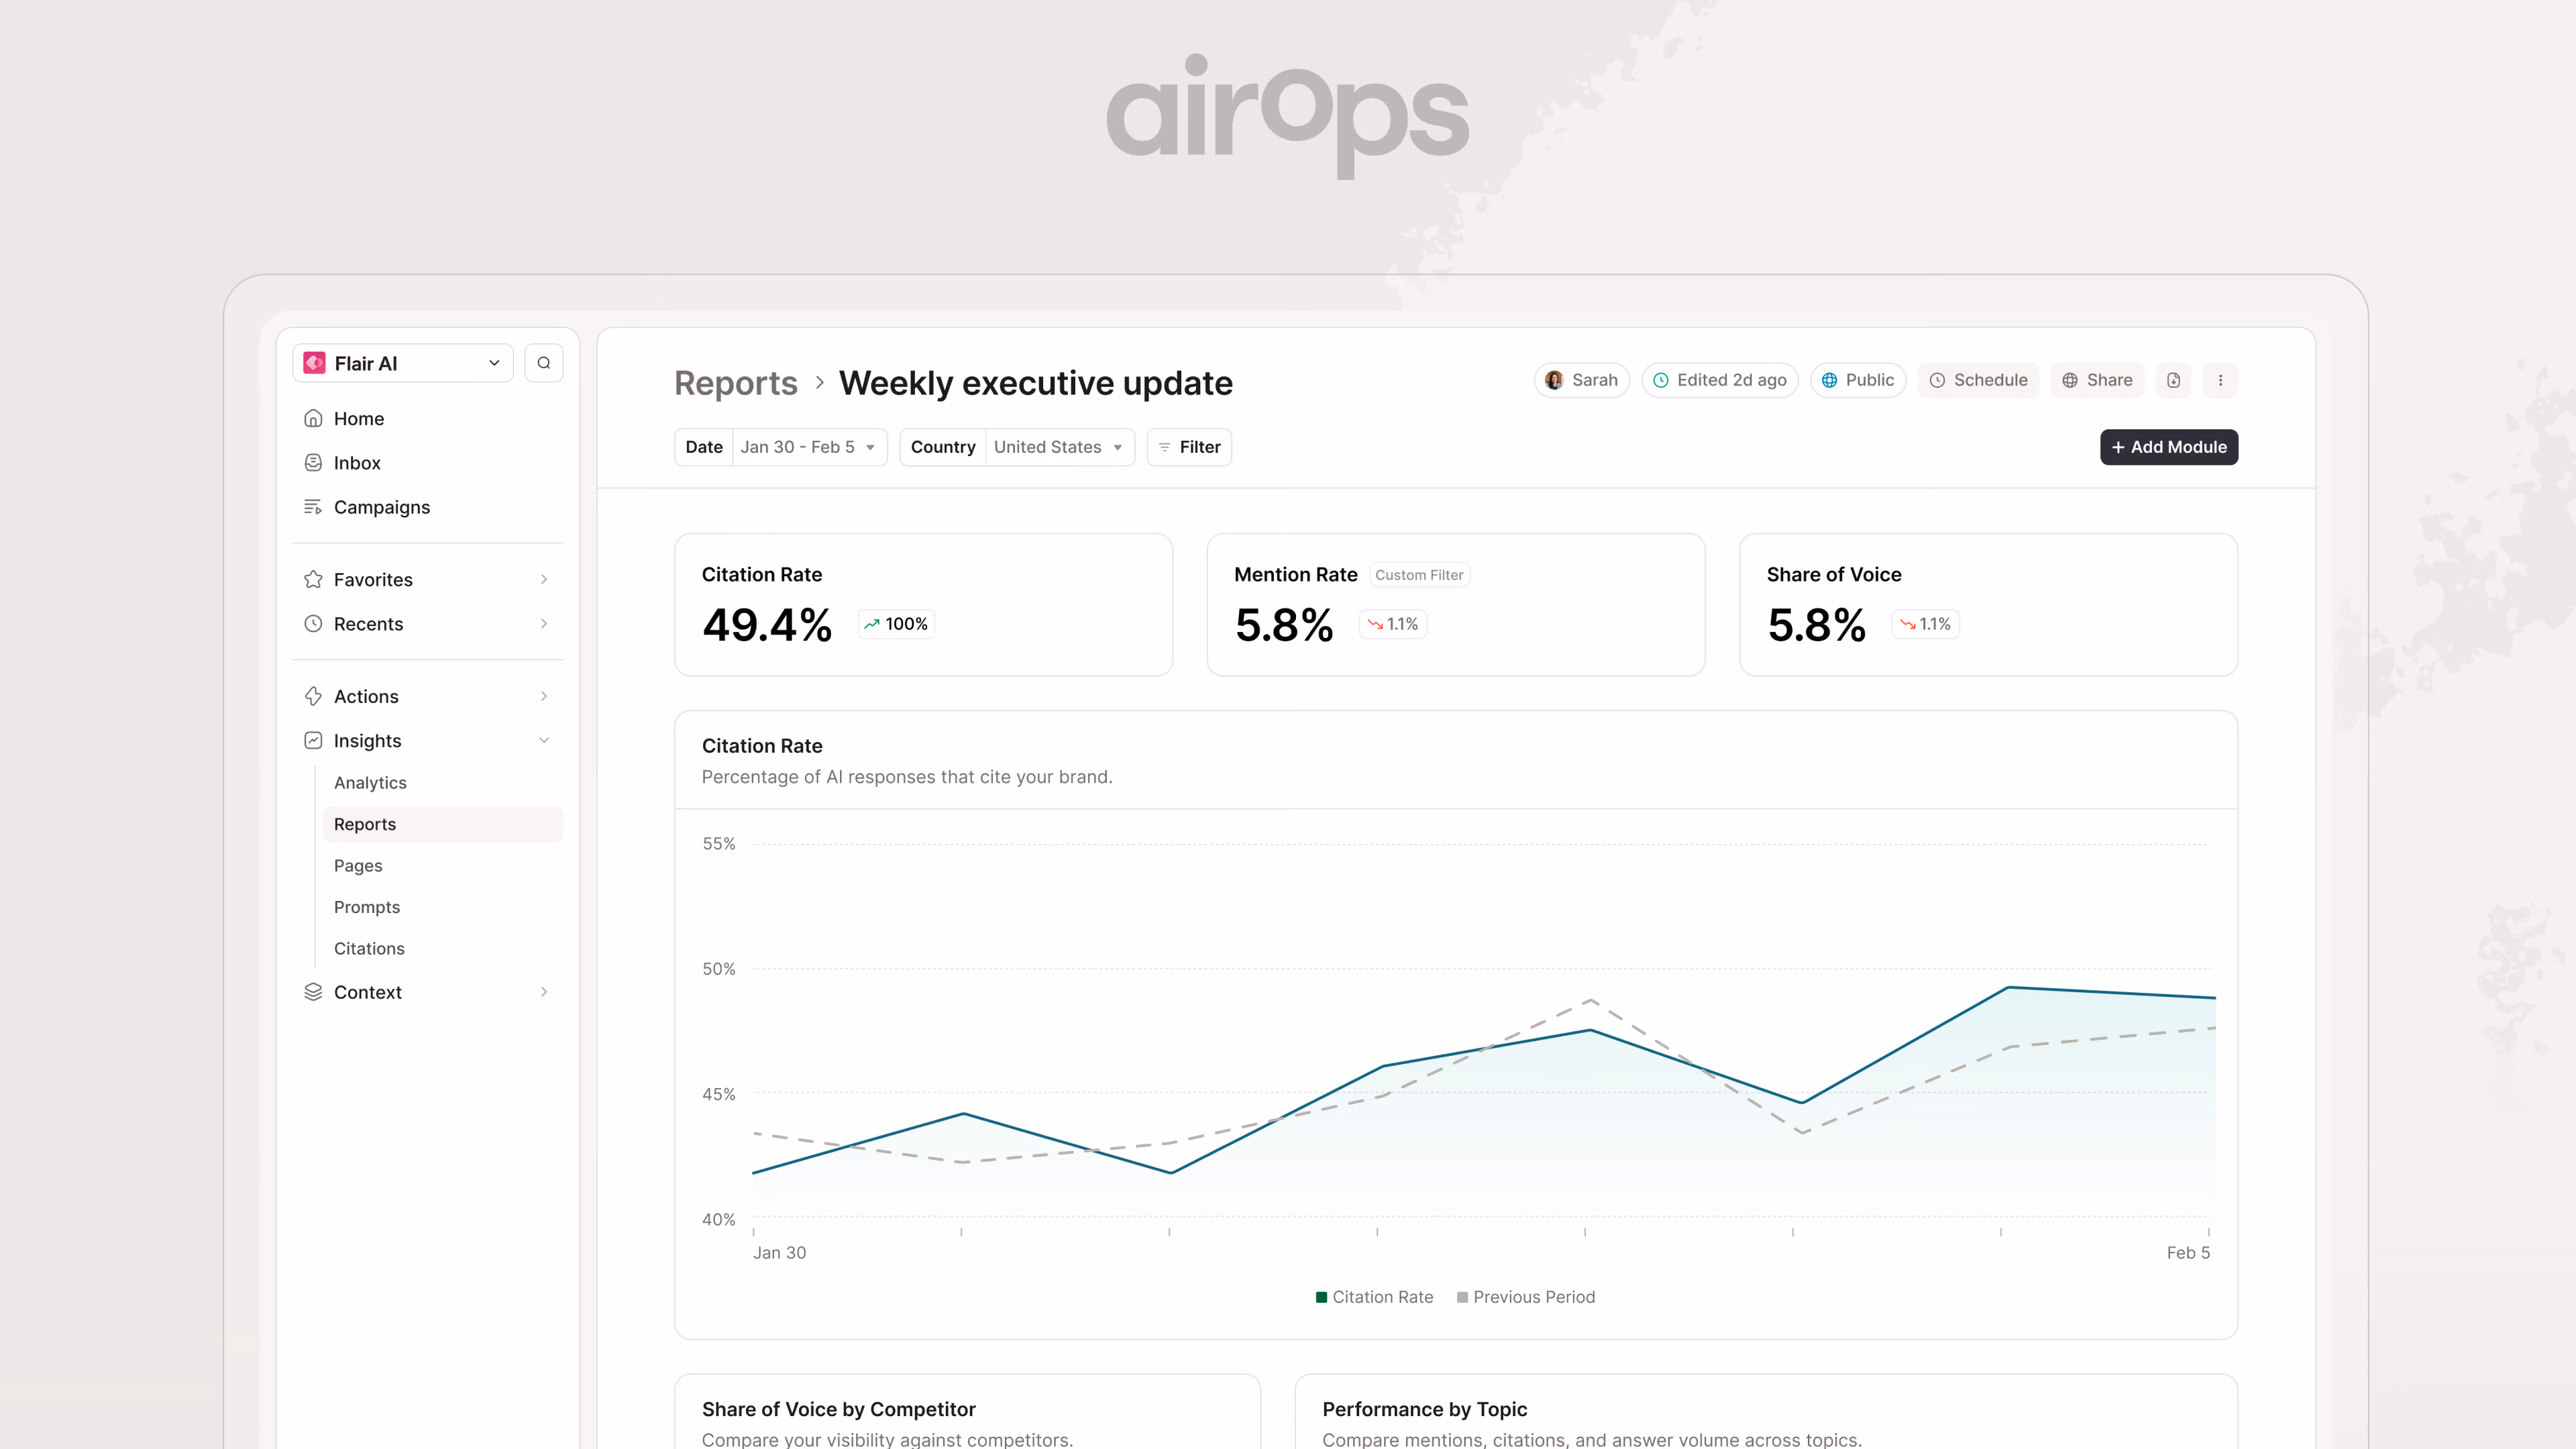This screenshot has height=1449, width=2576.
Task: Click the Sarah author chip
Action: (x=1582, y=380)
